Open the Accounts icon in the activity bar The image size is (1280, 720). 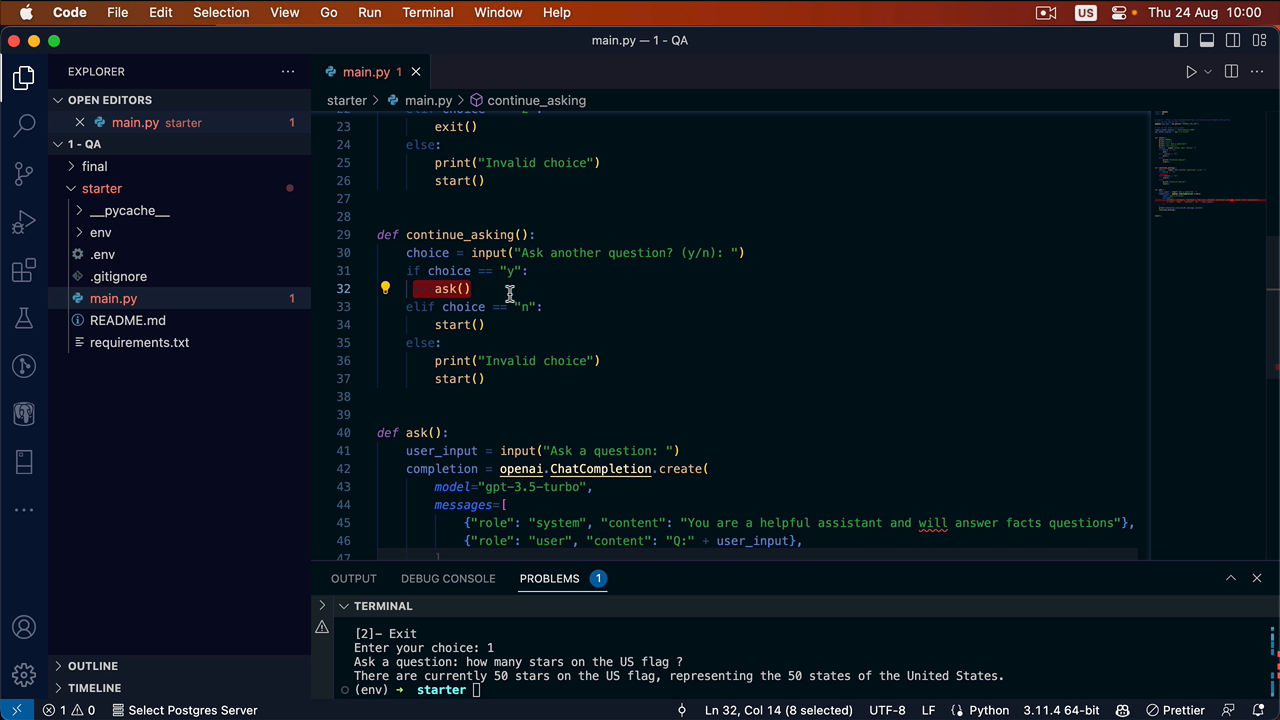pyautogui.click(x=23, y=627)
